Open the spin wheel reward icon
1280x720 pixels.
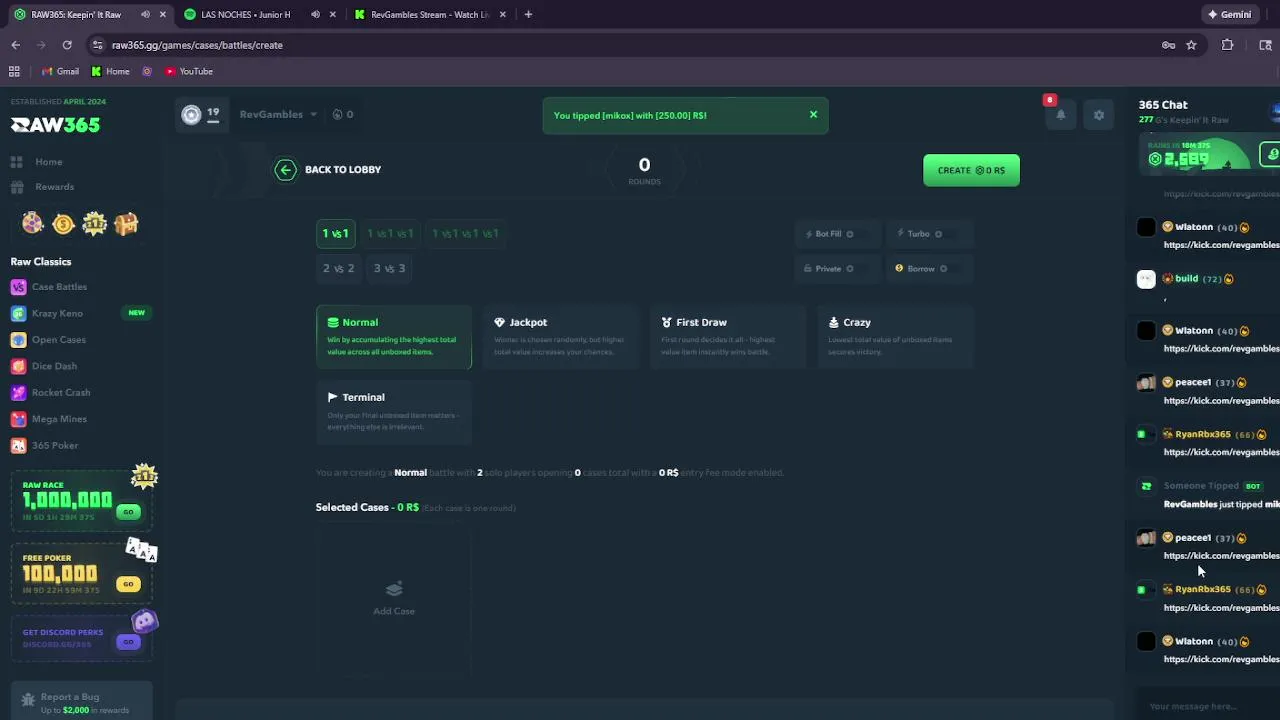tap(33, 224)
